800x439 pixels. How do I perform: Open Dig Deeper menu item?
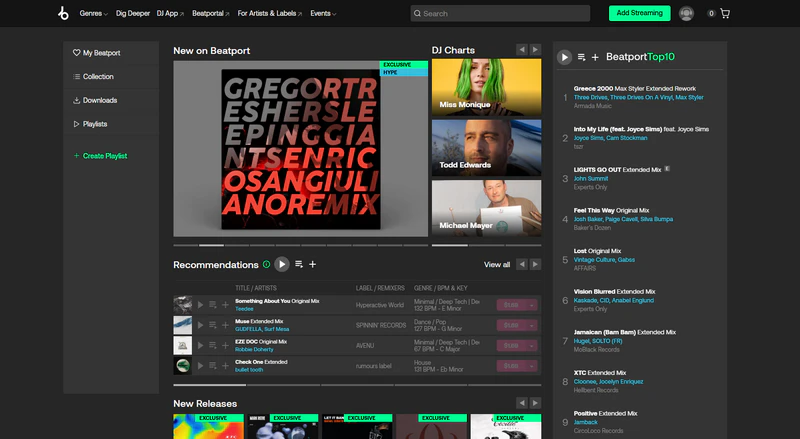pyautogui.click(x=133, y=13)
